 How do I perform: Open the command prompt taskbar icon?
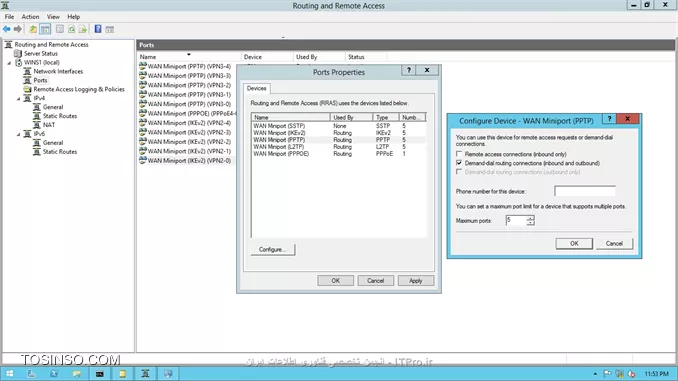(99, 374)
